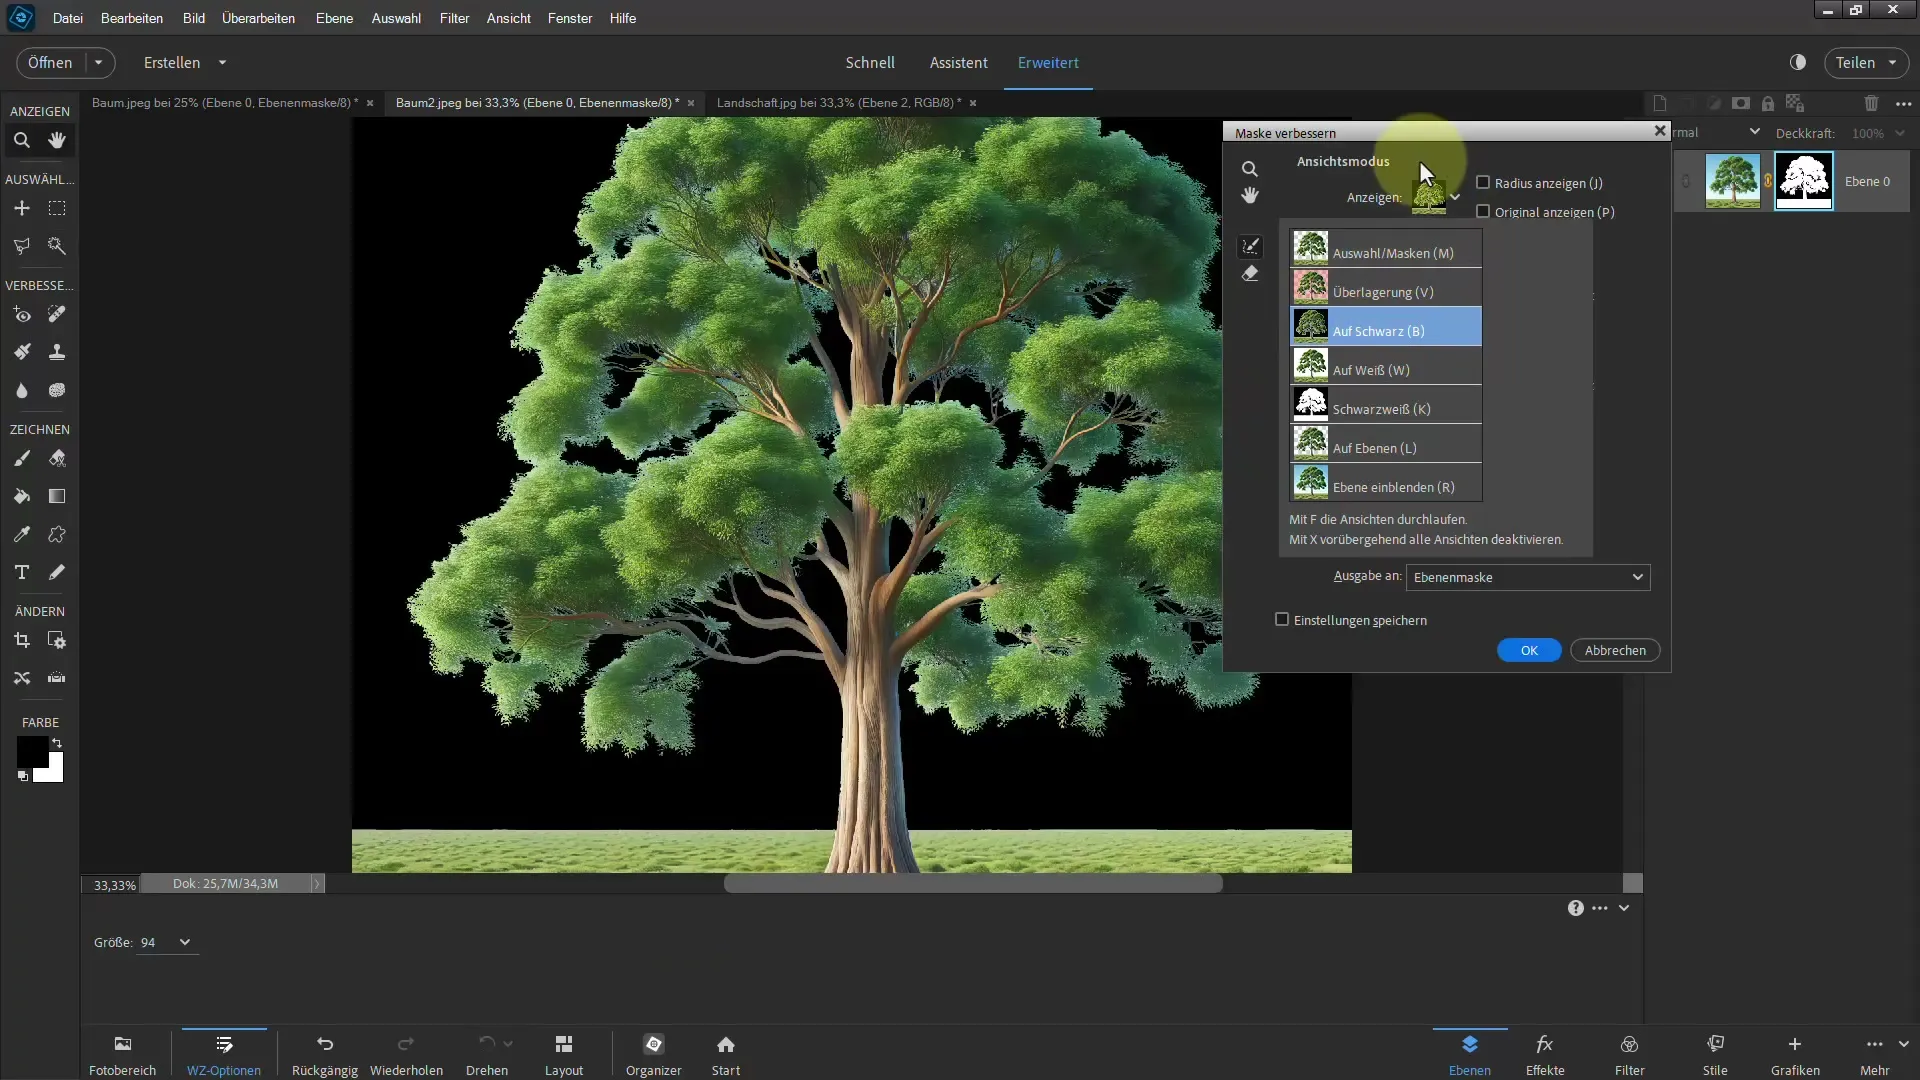Swap foreground and background colors
1920x1080 pixels.
click(x=57, y=743)
